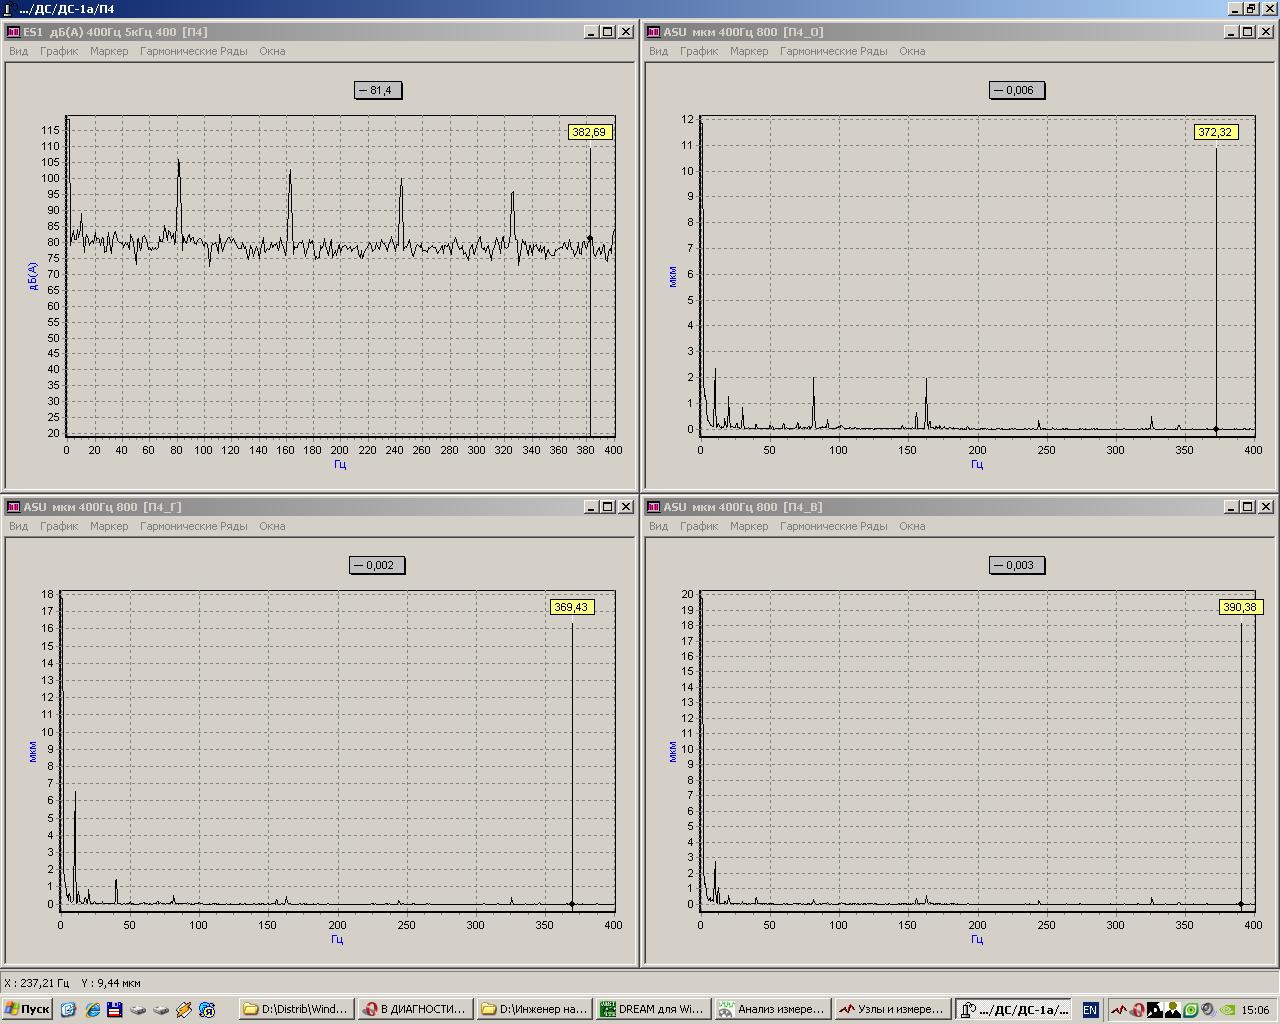The width and height of the screenshot is (1280, 1024).
Task: Click the ES1 [П4] window title icon
Action: pos(14,32)
